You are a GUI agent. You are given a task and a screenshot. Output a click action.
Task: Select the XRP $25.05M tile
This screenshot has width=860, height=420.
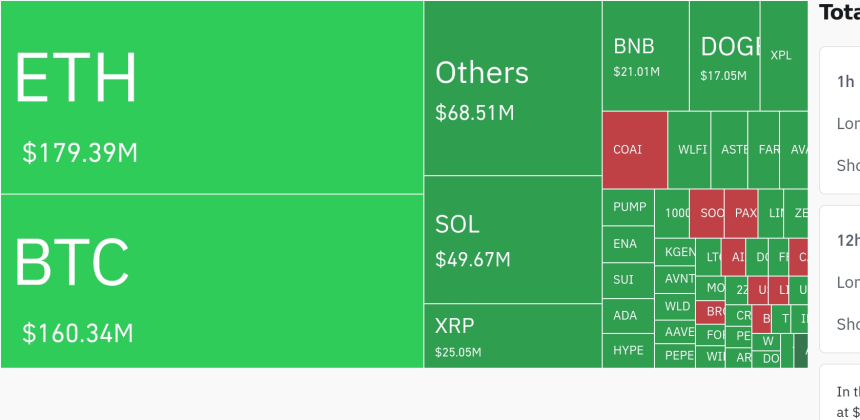[x=512, y=336]
